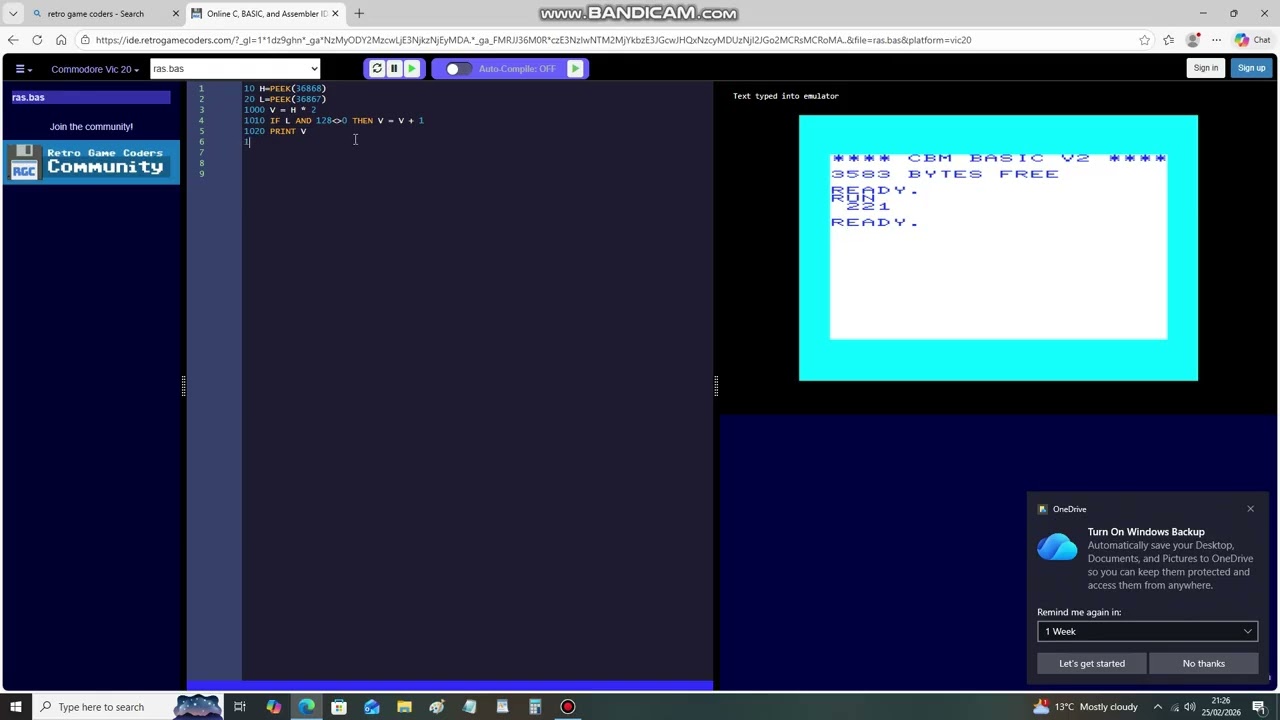1280x720 pixels.
Task: Open Copilot from the taskbar
Action: pos(273,707)
